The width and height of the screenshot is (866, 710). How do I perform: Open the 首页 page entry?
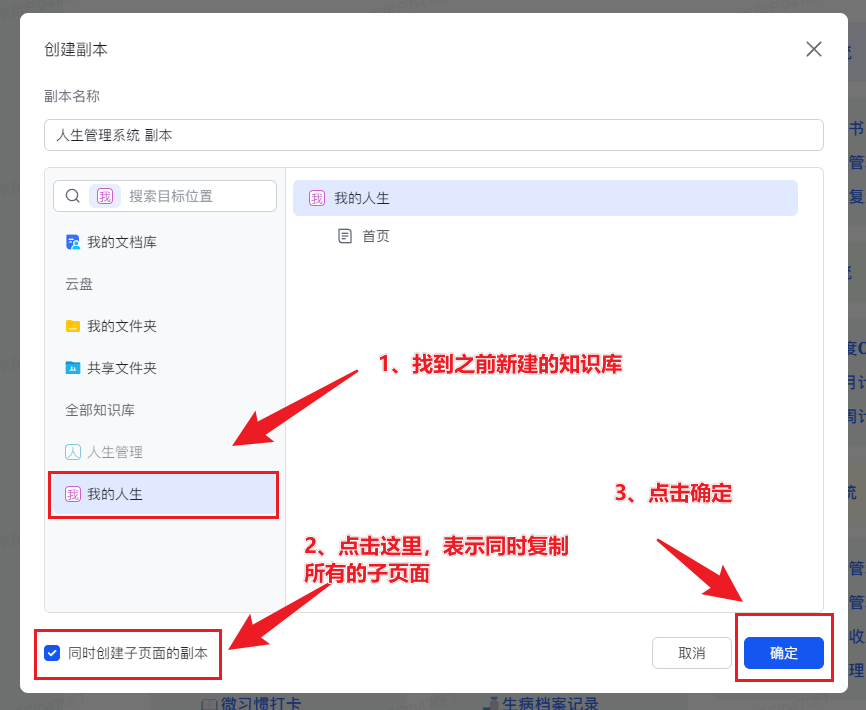(376, 236)
